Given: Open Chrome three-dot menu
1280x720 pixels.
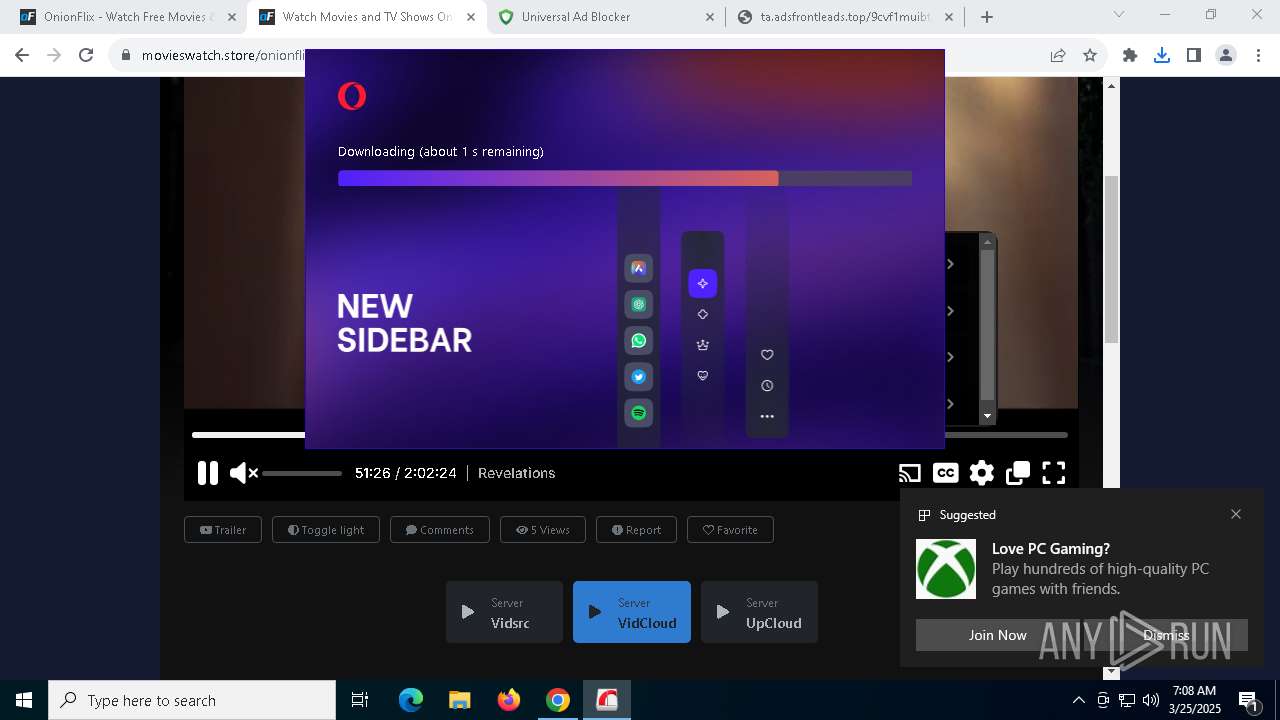Looking at the screenshot, I should click(x=1258, y=56).
